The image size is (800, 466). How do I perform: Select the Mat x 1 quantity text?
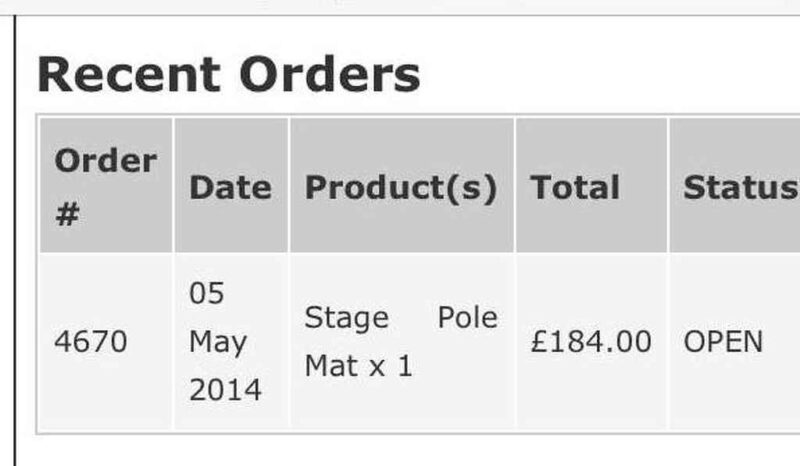[358, 366]
